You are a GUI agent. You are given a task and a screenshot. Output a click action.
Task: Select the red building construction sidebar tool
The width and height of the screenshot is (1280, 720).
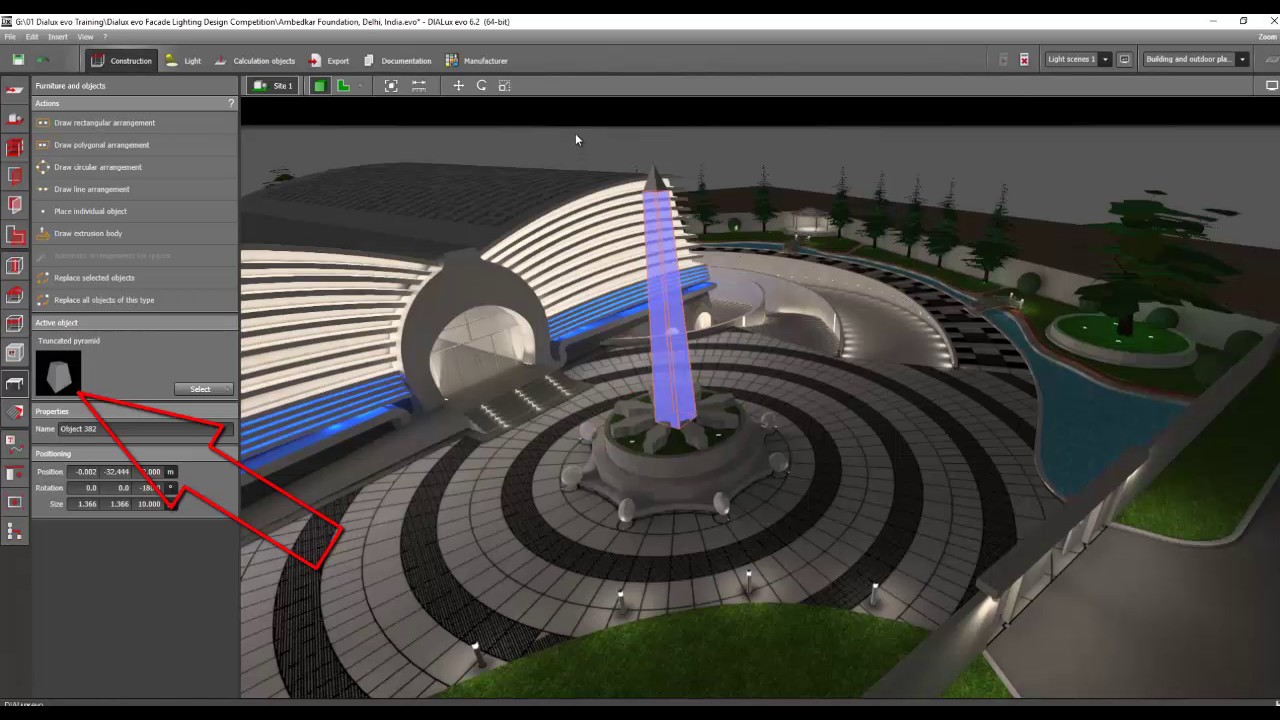coord(15,148)
